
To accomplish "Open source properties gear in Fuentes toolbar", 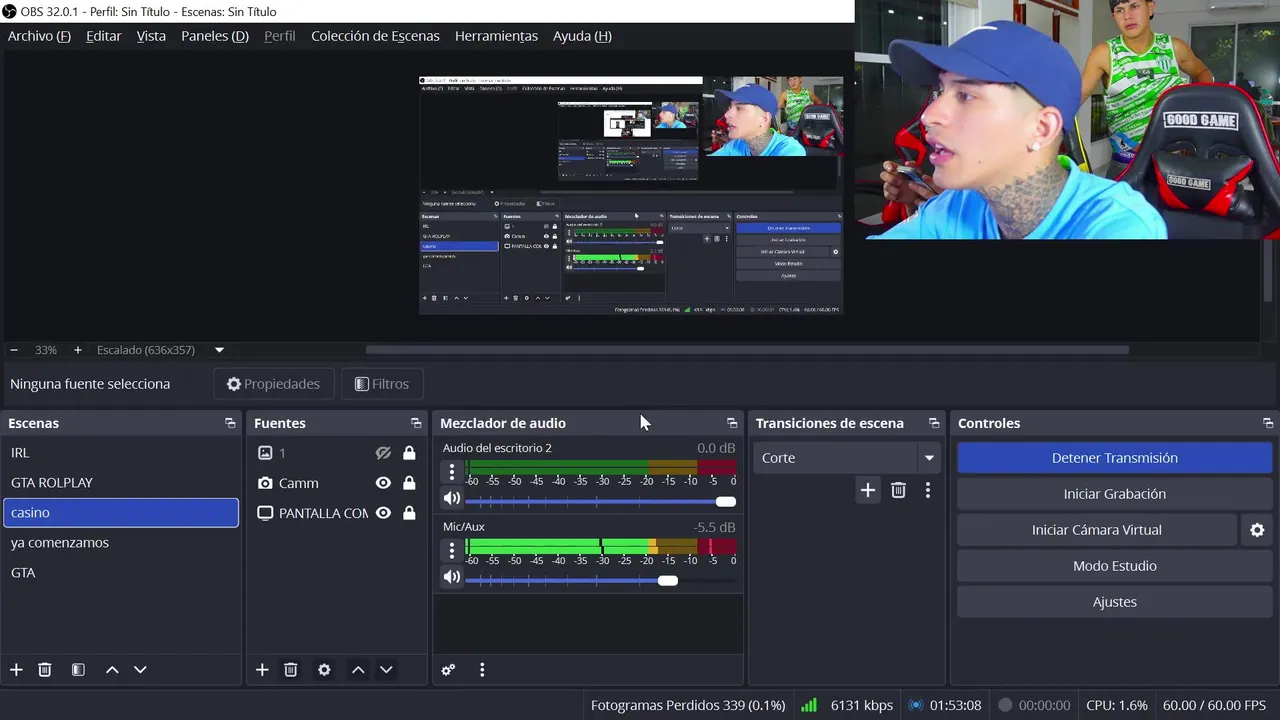I will 324,670.
